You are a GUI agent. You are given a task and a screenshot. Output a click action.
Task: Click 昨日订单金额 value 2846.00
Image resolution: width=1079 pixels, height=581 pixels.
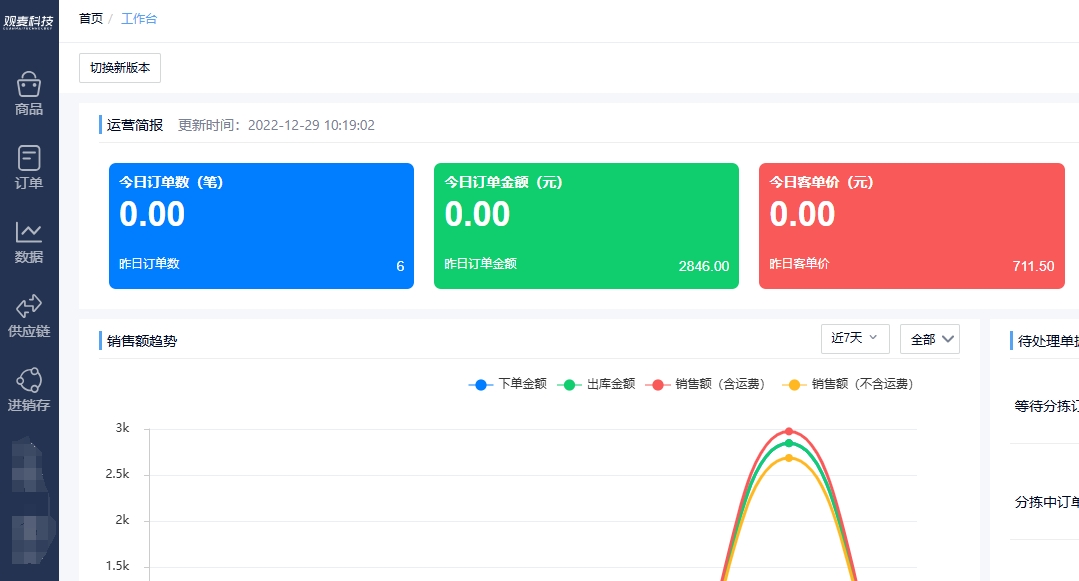(703, 266)
